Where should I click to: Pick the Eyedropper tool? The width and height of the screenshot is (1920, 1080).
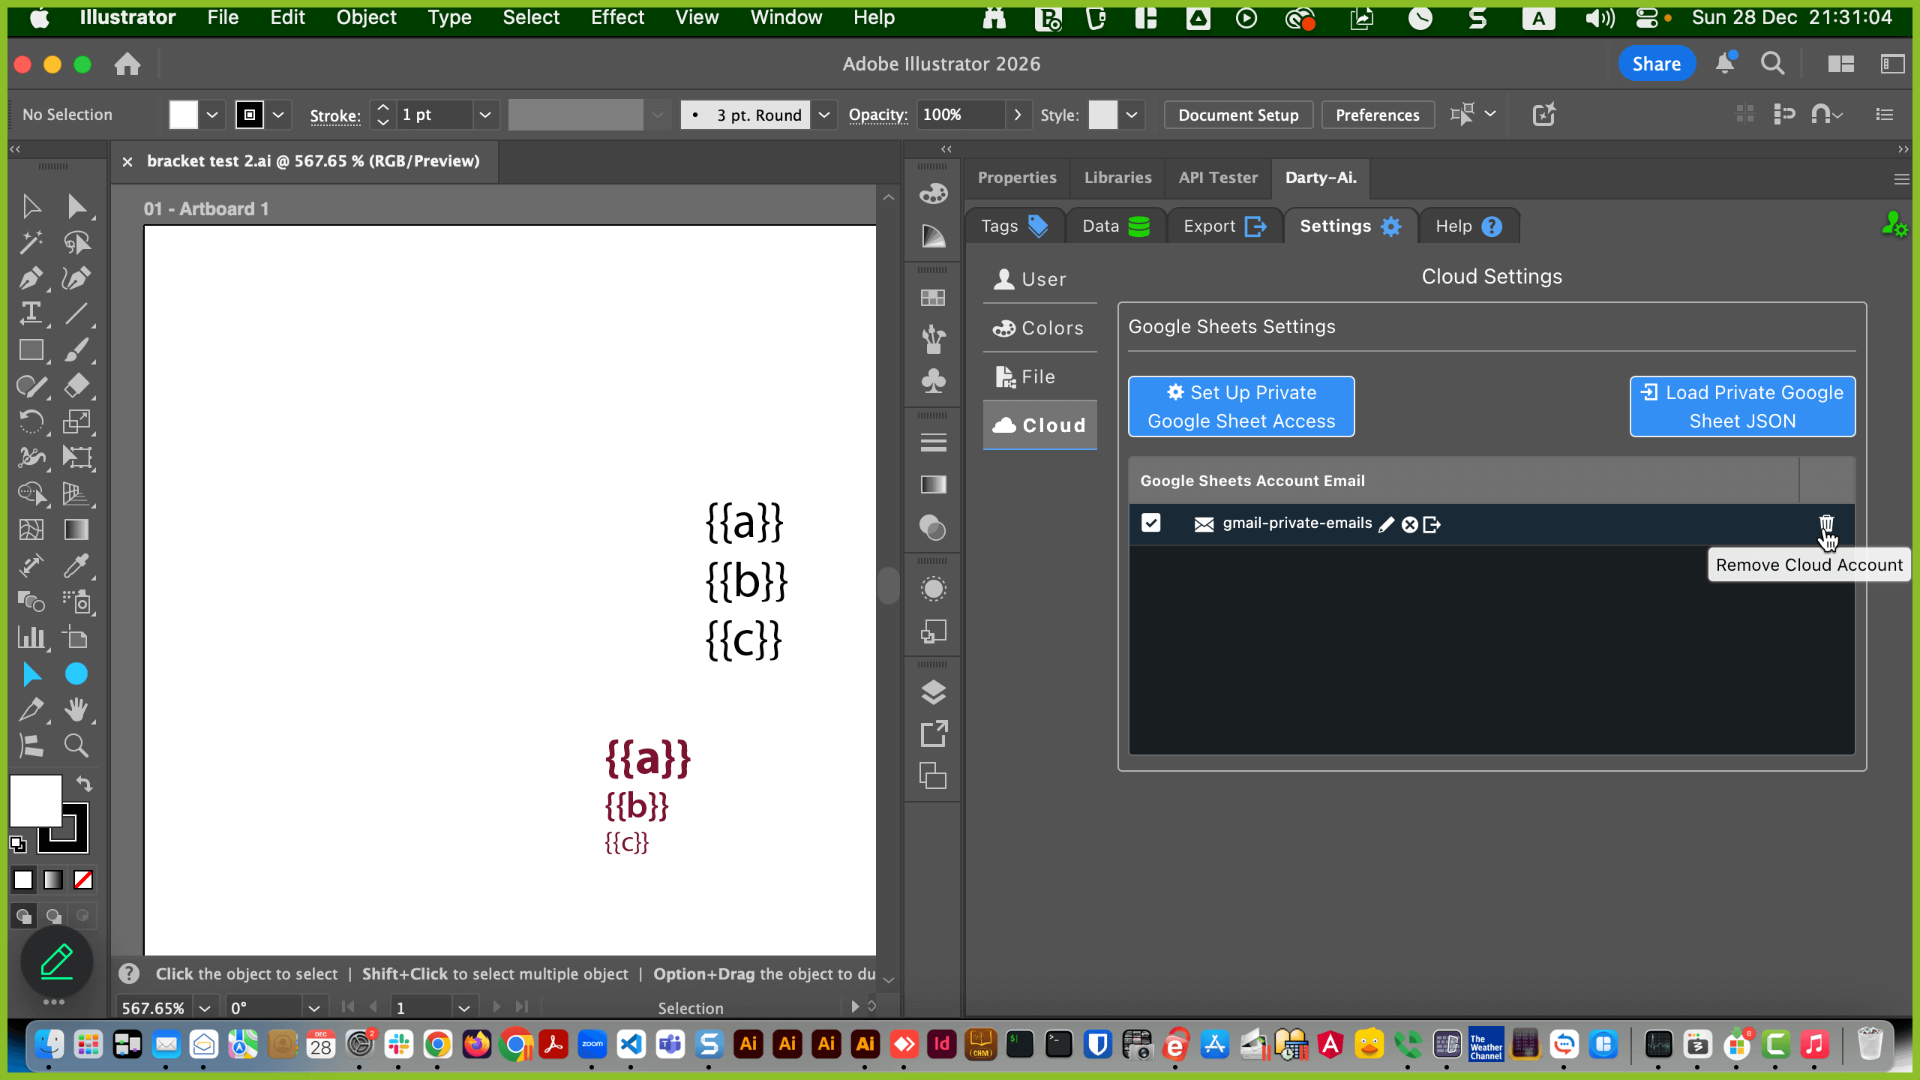(76, 566)
